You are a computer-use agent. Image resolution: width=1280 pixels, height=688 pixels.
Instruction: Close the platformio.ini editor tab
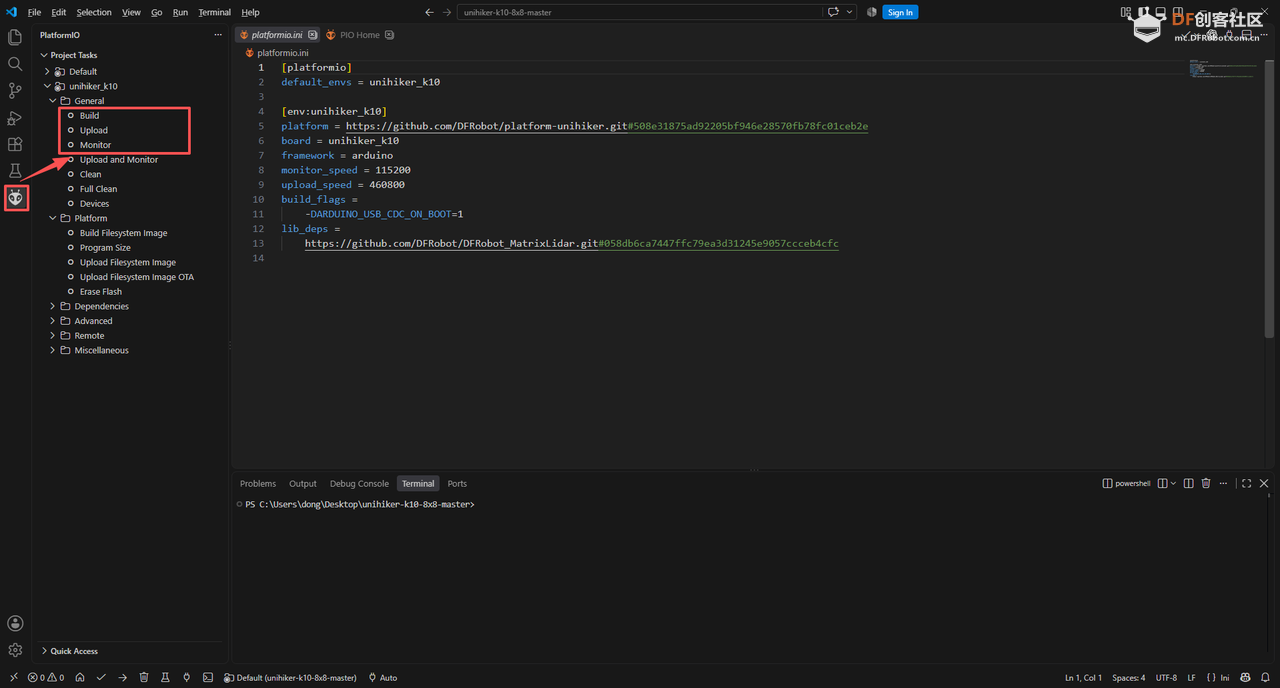click(x=313, y=35)
